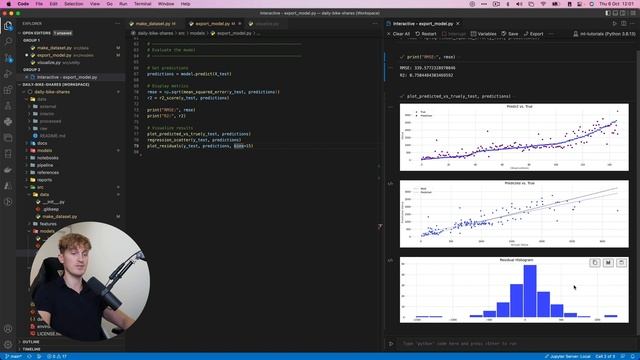Open the Docker view in activity bar
The width and height of the screenshot is (640, 360).
point(8,169)
